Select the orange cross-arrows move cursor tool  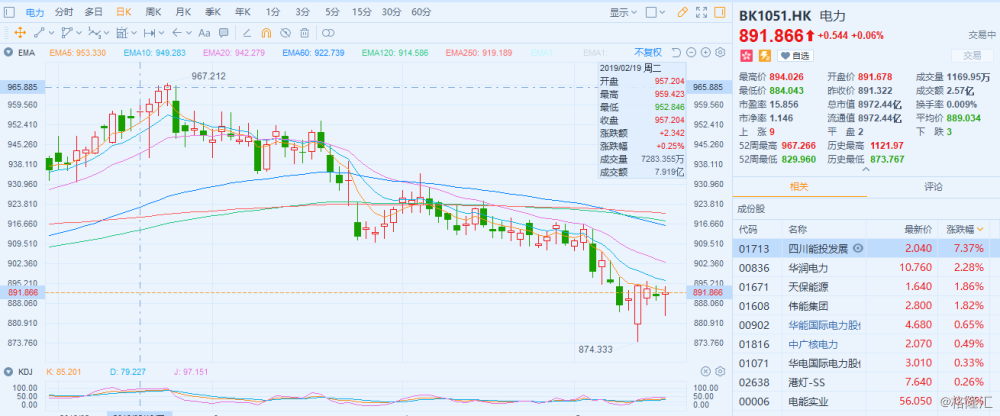point(20,33)
